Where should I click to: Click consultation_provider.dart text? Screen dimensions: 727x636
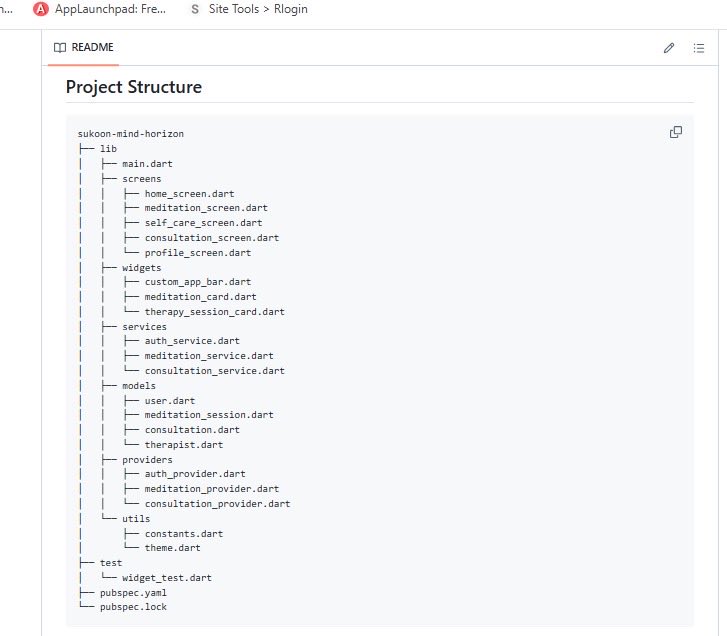click(x=217, y=503)
